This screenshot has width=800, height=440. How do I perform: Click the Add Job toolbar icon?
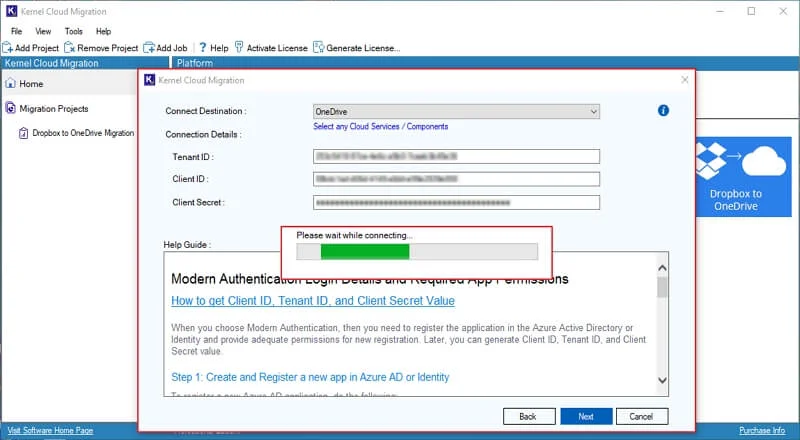coord(149,48)
